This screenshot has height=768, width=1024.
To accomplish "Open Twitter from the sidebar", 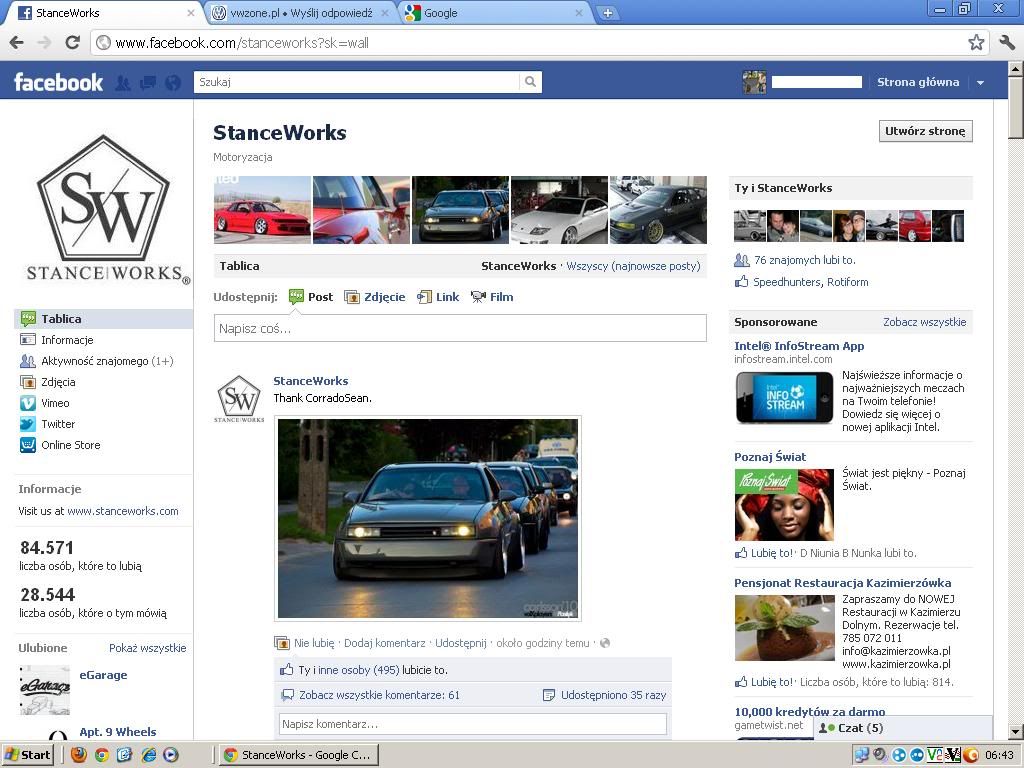I will (x=57, y=424).
